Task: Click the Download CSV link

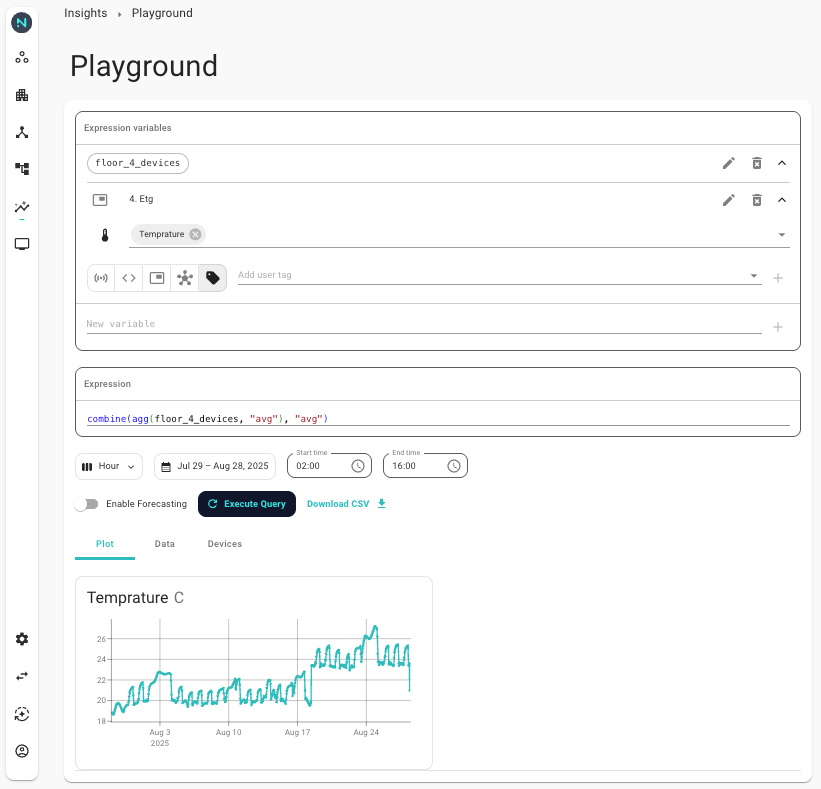Action: [x=346, y=504]
